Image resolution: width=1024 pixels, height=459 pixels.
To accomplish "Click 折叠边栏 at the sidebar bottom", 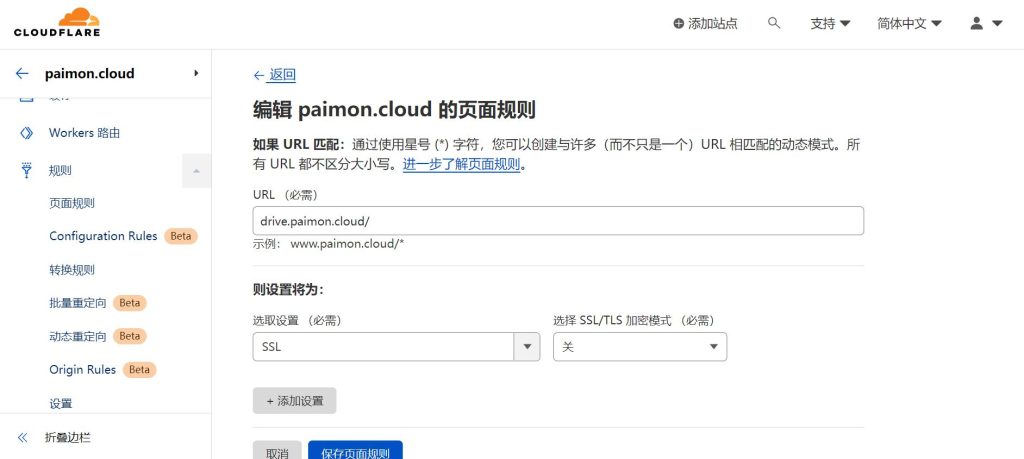I will tap(68, 437).
